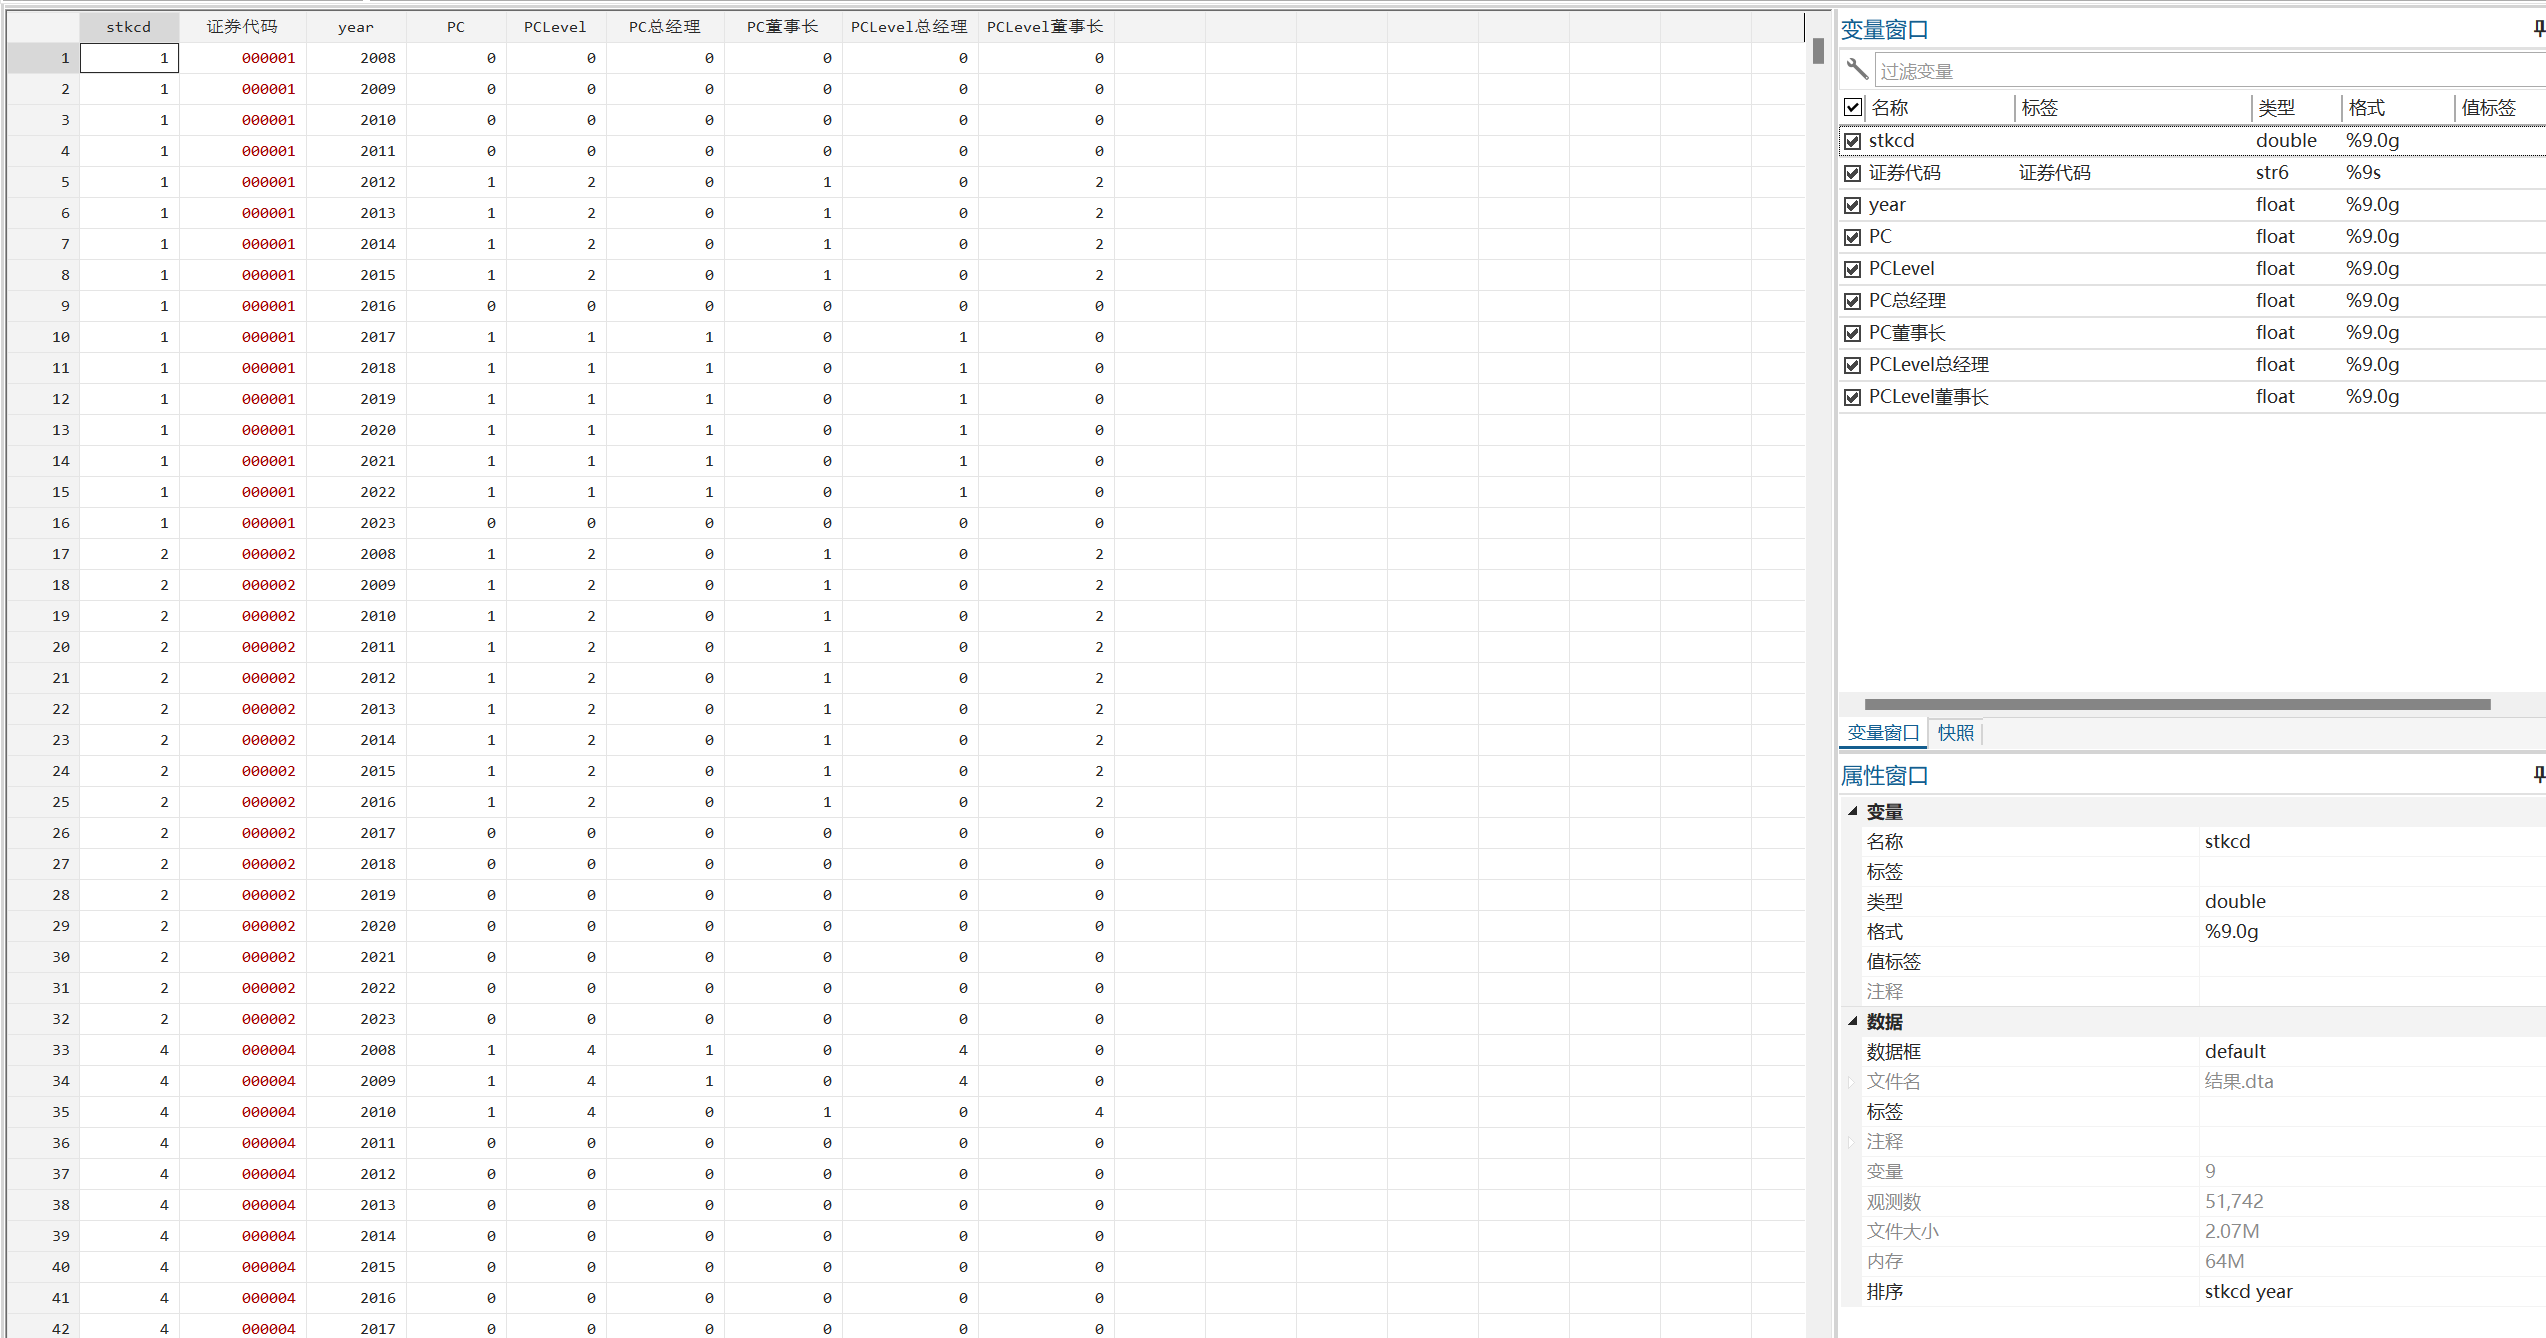Uncheck the PCLevel董事长 variable checkbox
Image resolution: width=2546 pixels, height=1338 pixels.
point(1853,397)
